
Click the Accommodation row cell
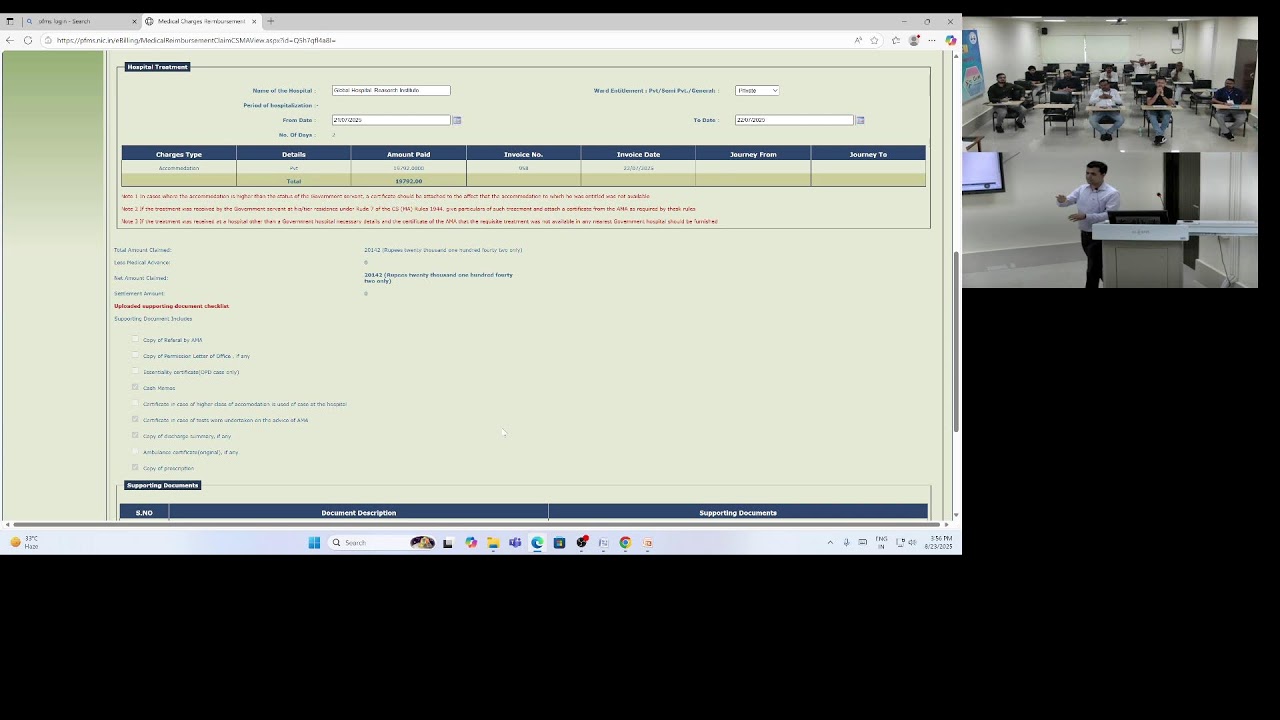click(x=179, y=168)
